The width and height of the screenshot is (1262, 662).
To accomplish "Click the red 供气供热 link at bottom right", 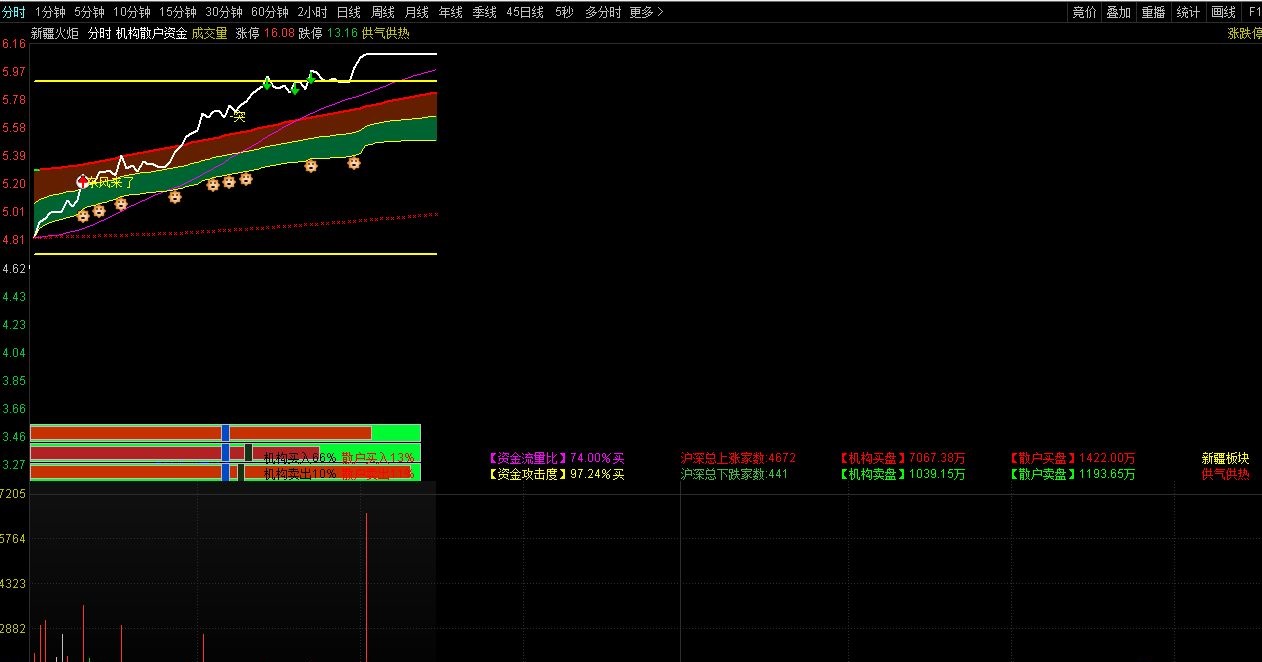I will coord(1225,474).
